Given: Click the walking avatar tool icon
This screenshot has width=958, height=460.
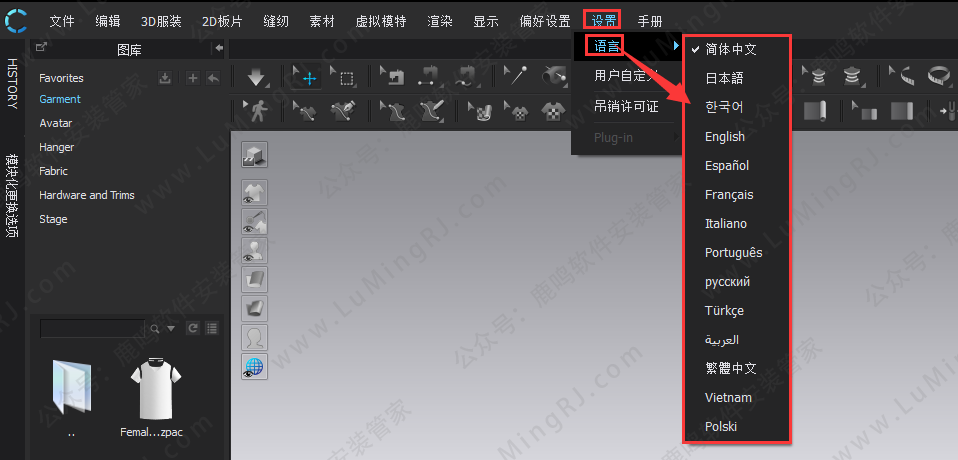Looking at the screenshot, I should point(258,110).
